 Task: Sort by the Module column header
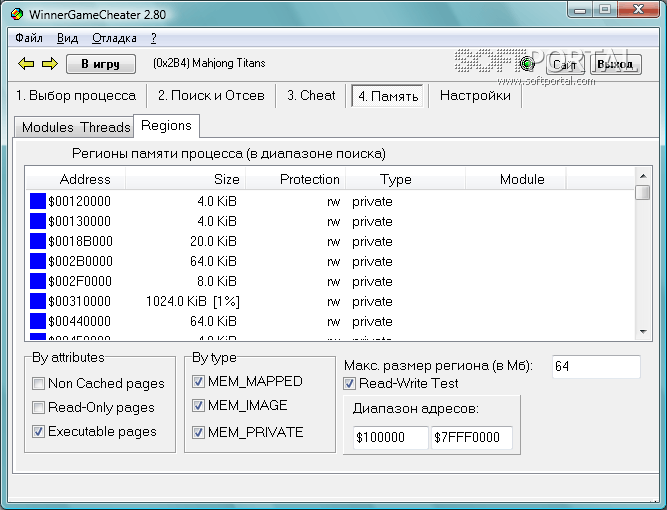pos(515,179)
